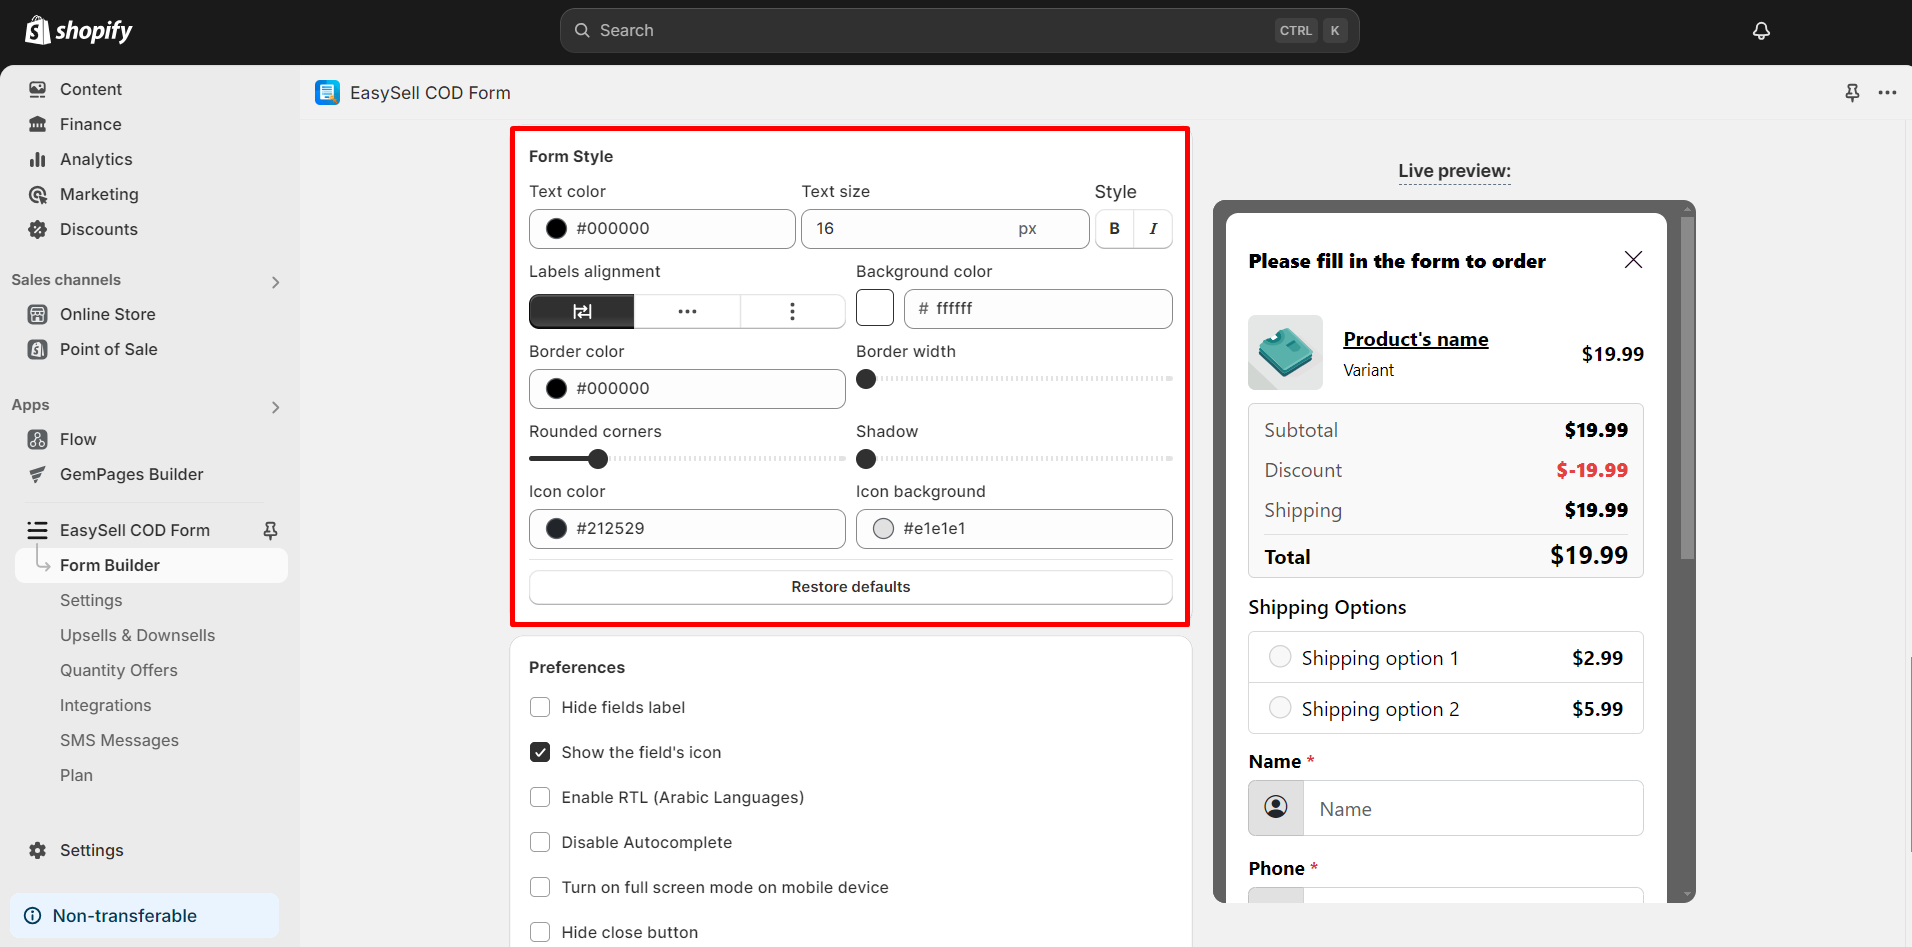Open the Product's name link
The height and width of the screenshot is (947, 1912).
click(1415, 339)
